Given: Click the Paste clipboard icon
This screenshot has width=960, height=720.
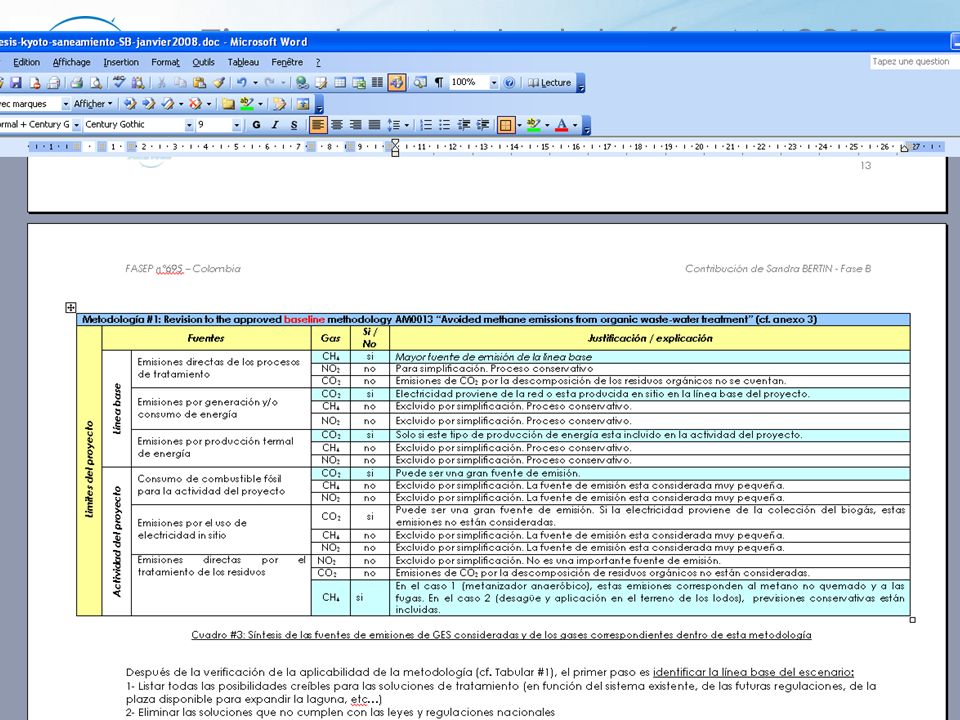Looking at the screenshot, I should tap(199, 83).
